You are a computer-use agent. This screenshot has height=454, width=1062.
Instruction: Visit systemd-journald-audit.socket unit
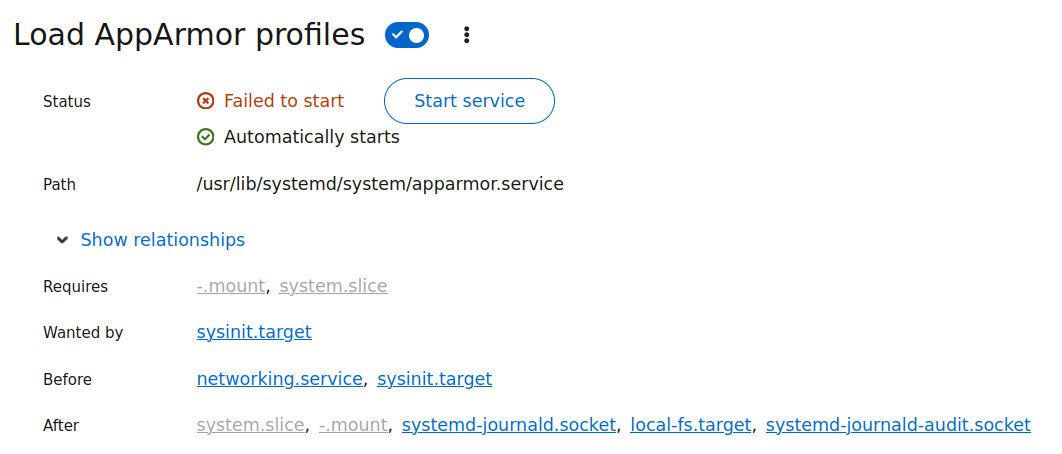click(x=897, y=425)
